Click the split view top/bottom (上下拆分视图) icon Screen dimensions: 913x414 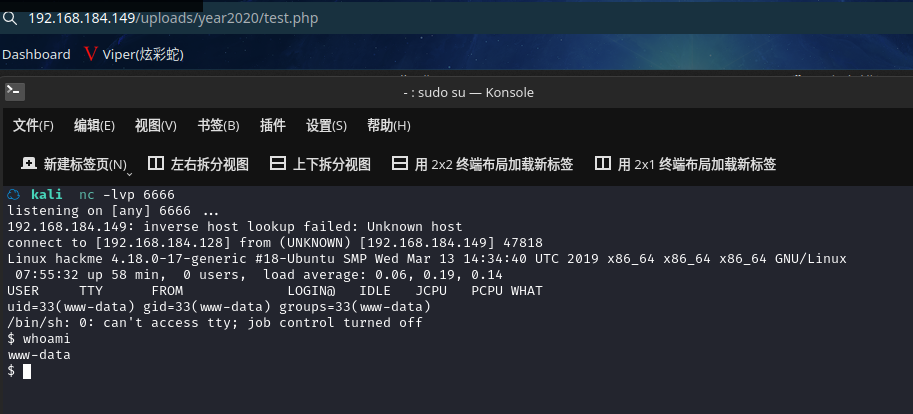pyautogui.click(x=278, y=164)
